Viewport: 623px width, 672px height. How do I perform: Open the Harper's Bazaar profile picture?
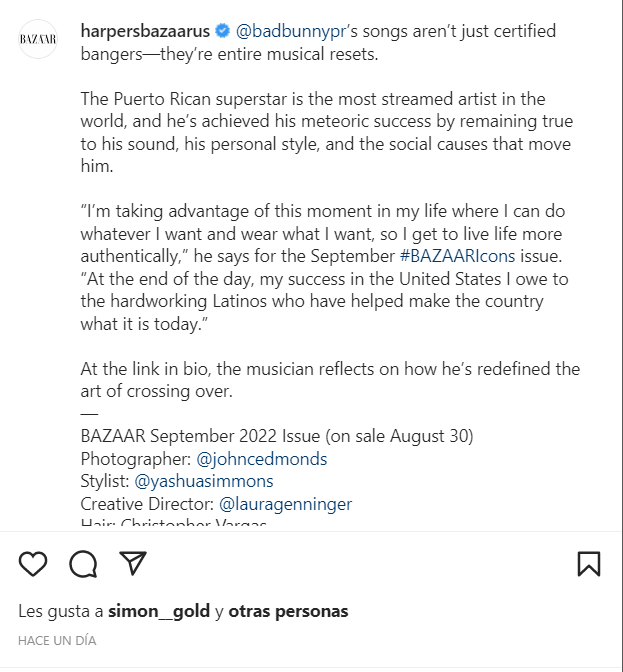[39, 39]
